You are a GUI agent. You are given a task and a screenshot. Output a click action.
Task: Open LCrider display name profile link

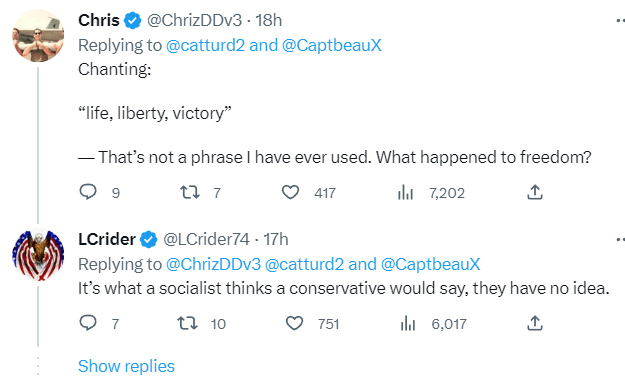(107, 239)
